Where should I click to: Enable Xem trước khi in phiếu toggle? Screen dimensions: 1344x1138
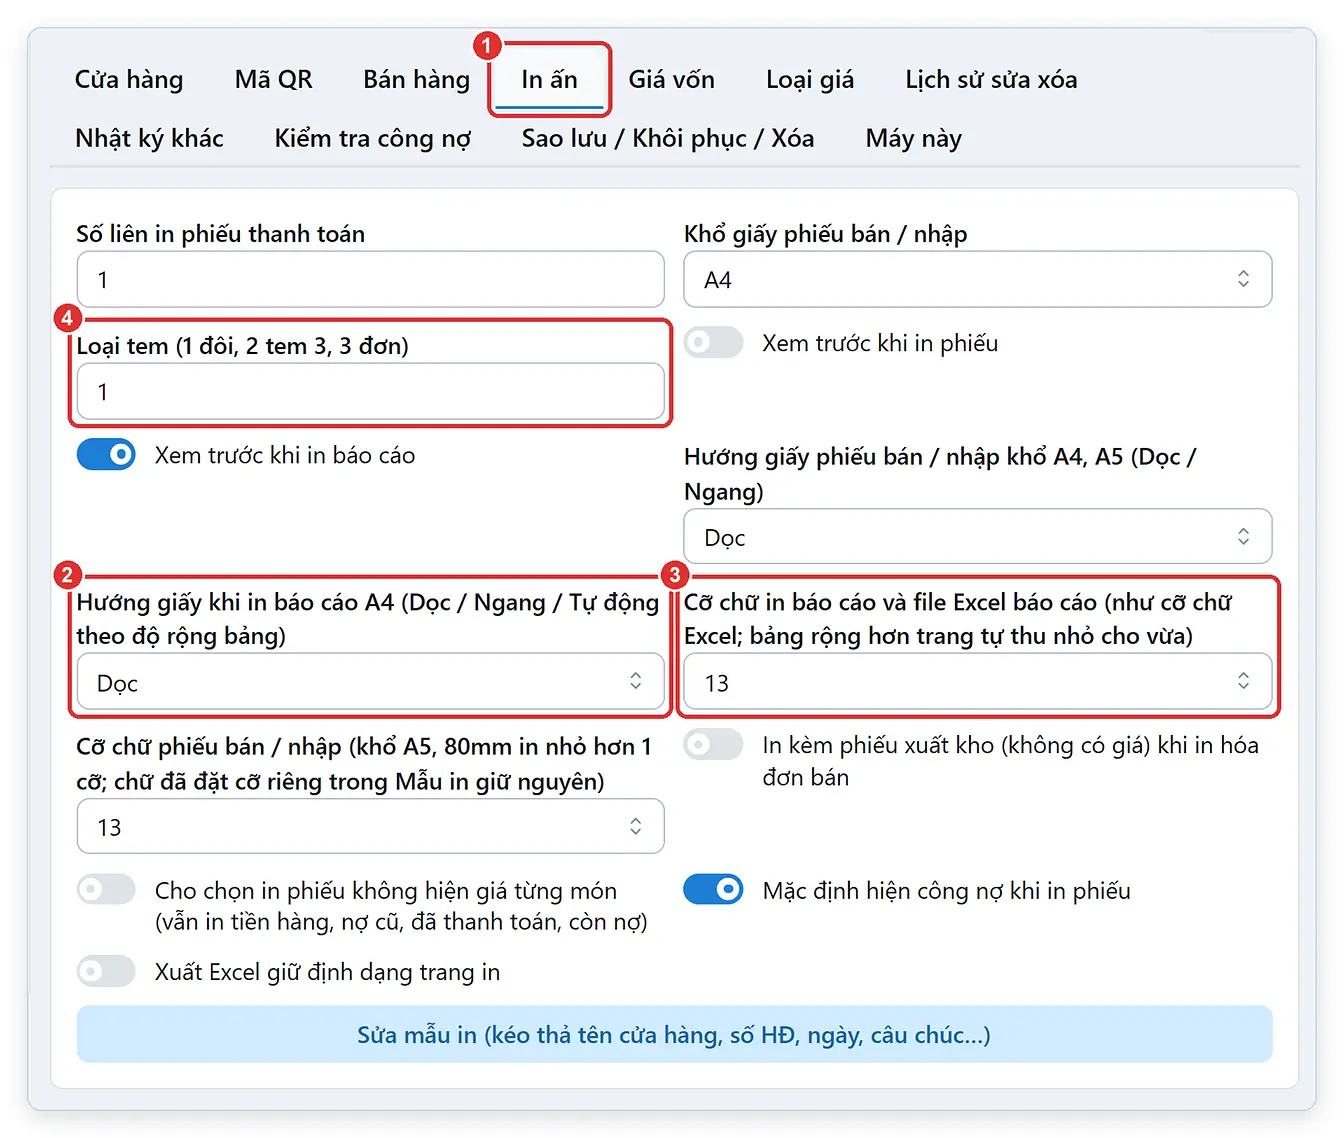713,342
